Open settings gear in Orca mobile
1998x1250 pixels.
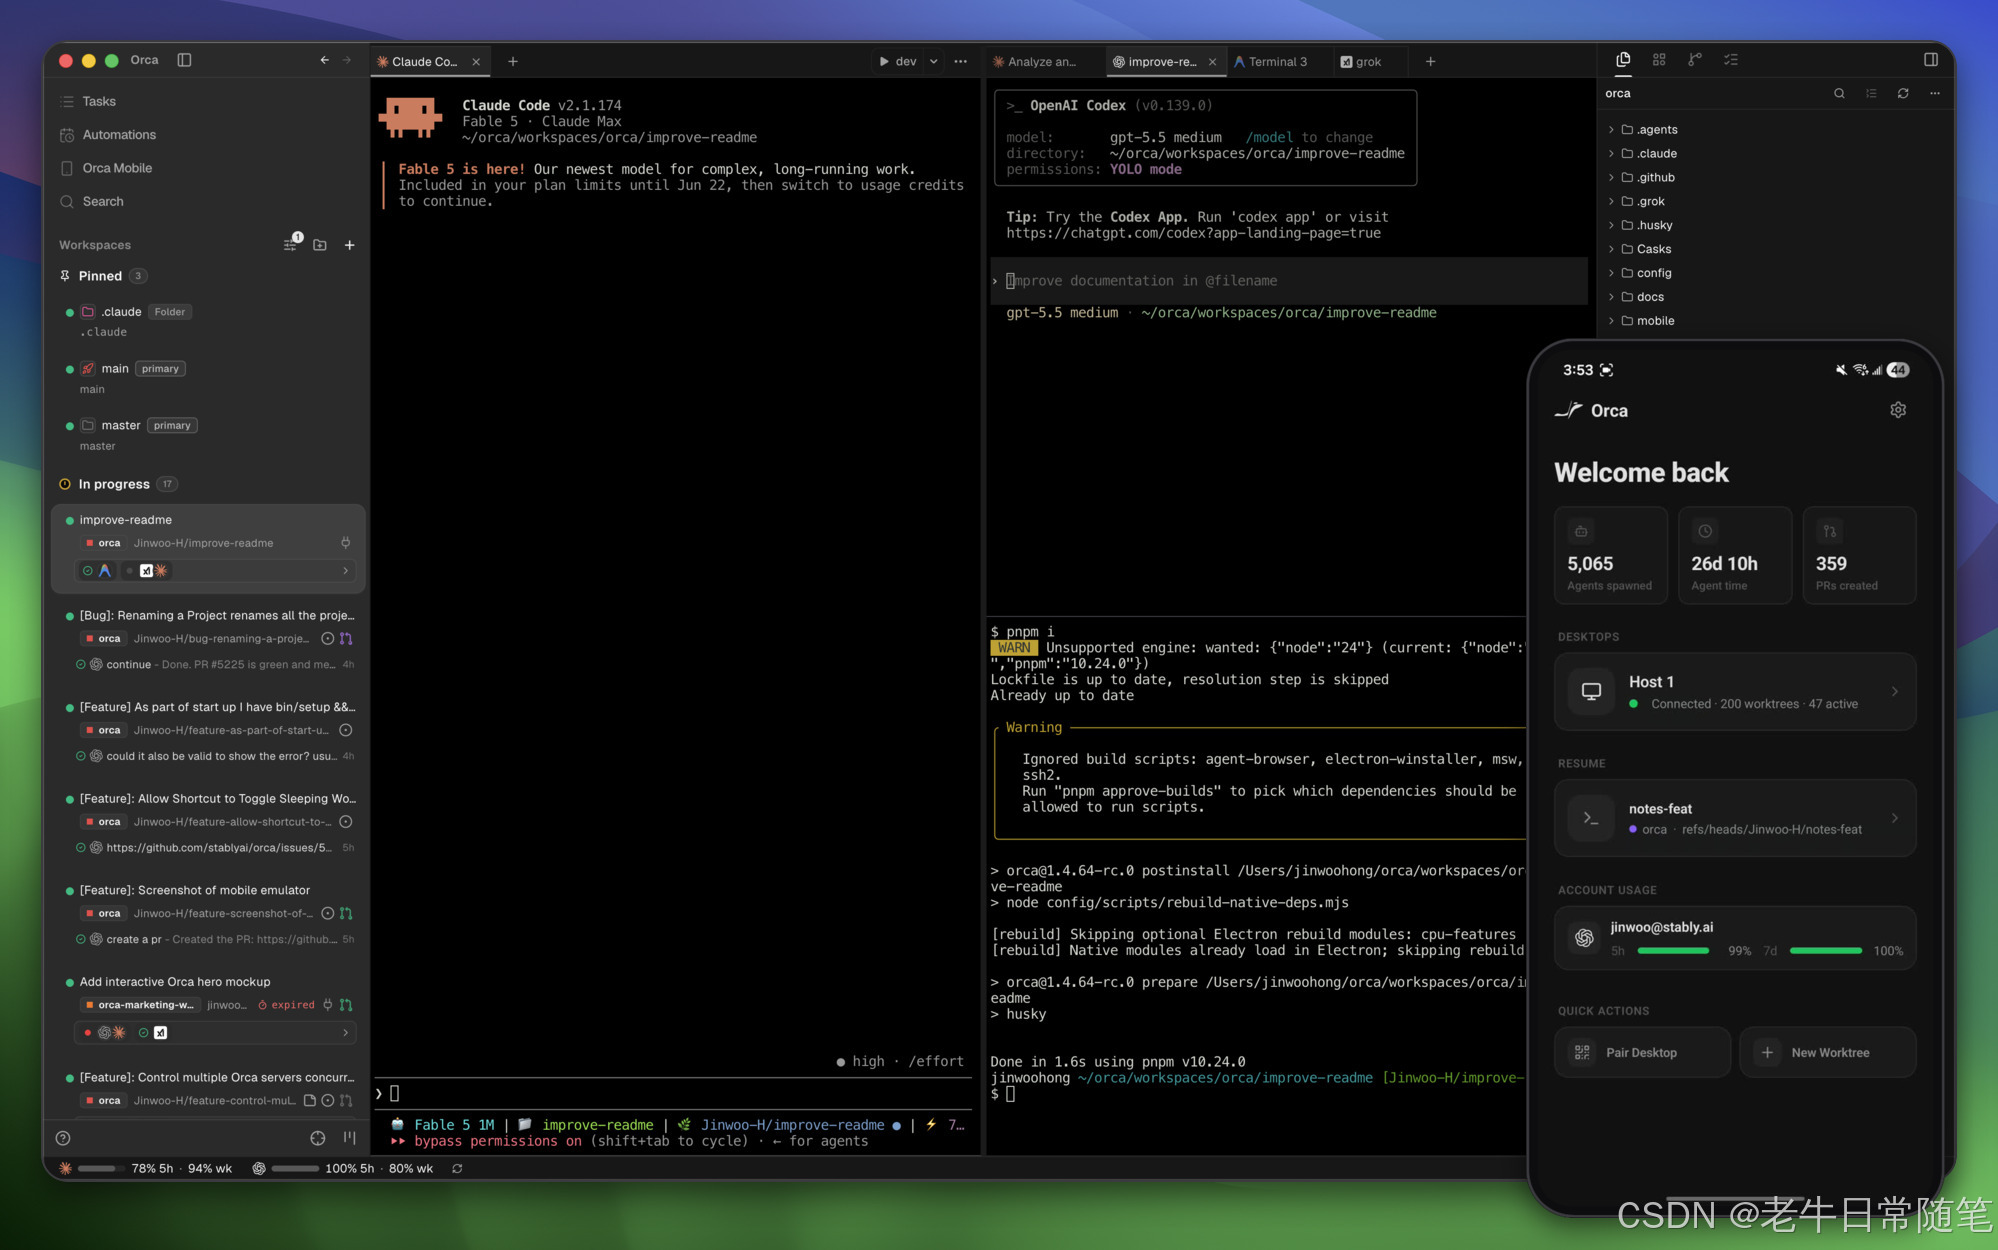(x=1898, y=410)
